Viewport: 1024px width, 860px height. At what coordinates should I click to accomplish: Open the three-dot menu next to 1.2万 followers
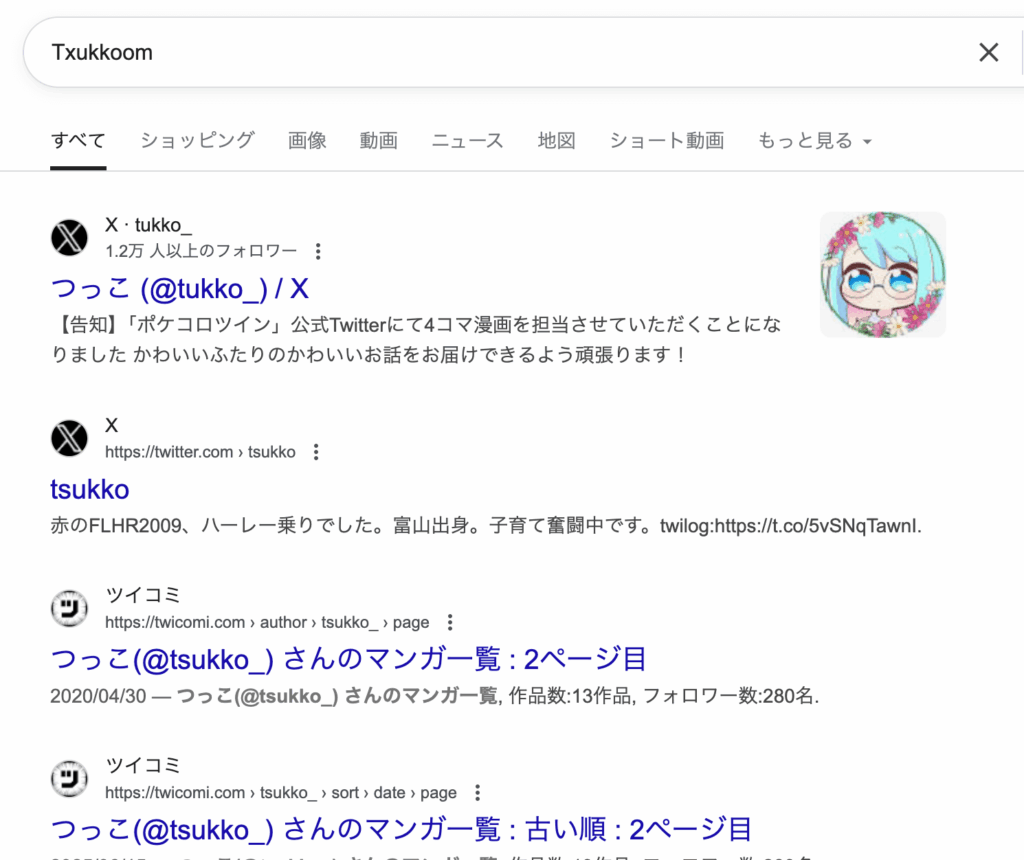click(318, 251)
